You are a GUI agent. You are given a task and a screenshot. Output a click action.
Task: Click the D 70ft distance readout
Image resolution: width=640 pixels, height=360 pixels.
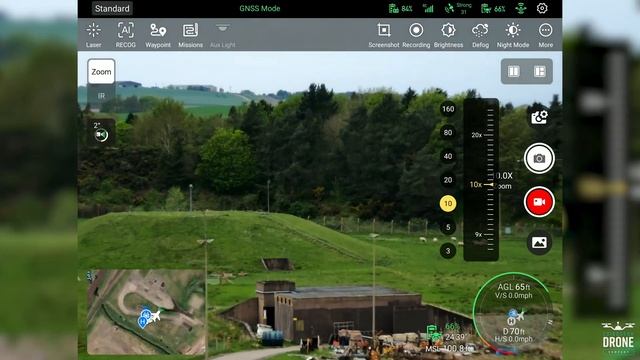(513, 331)
